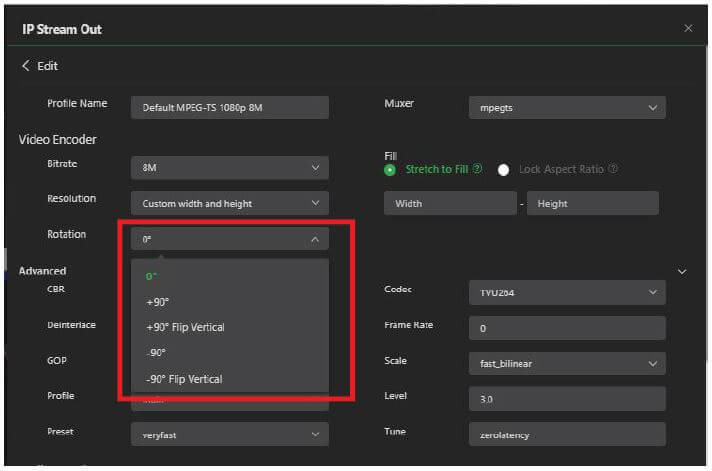
Task: Select the Lock Aspect Ratio radio button
Action: [x=503, y=170]
